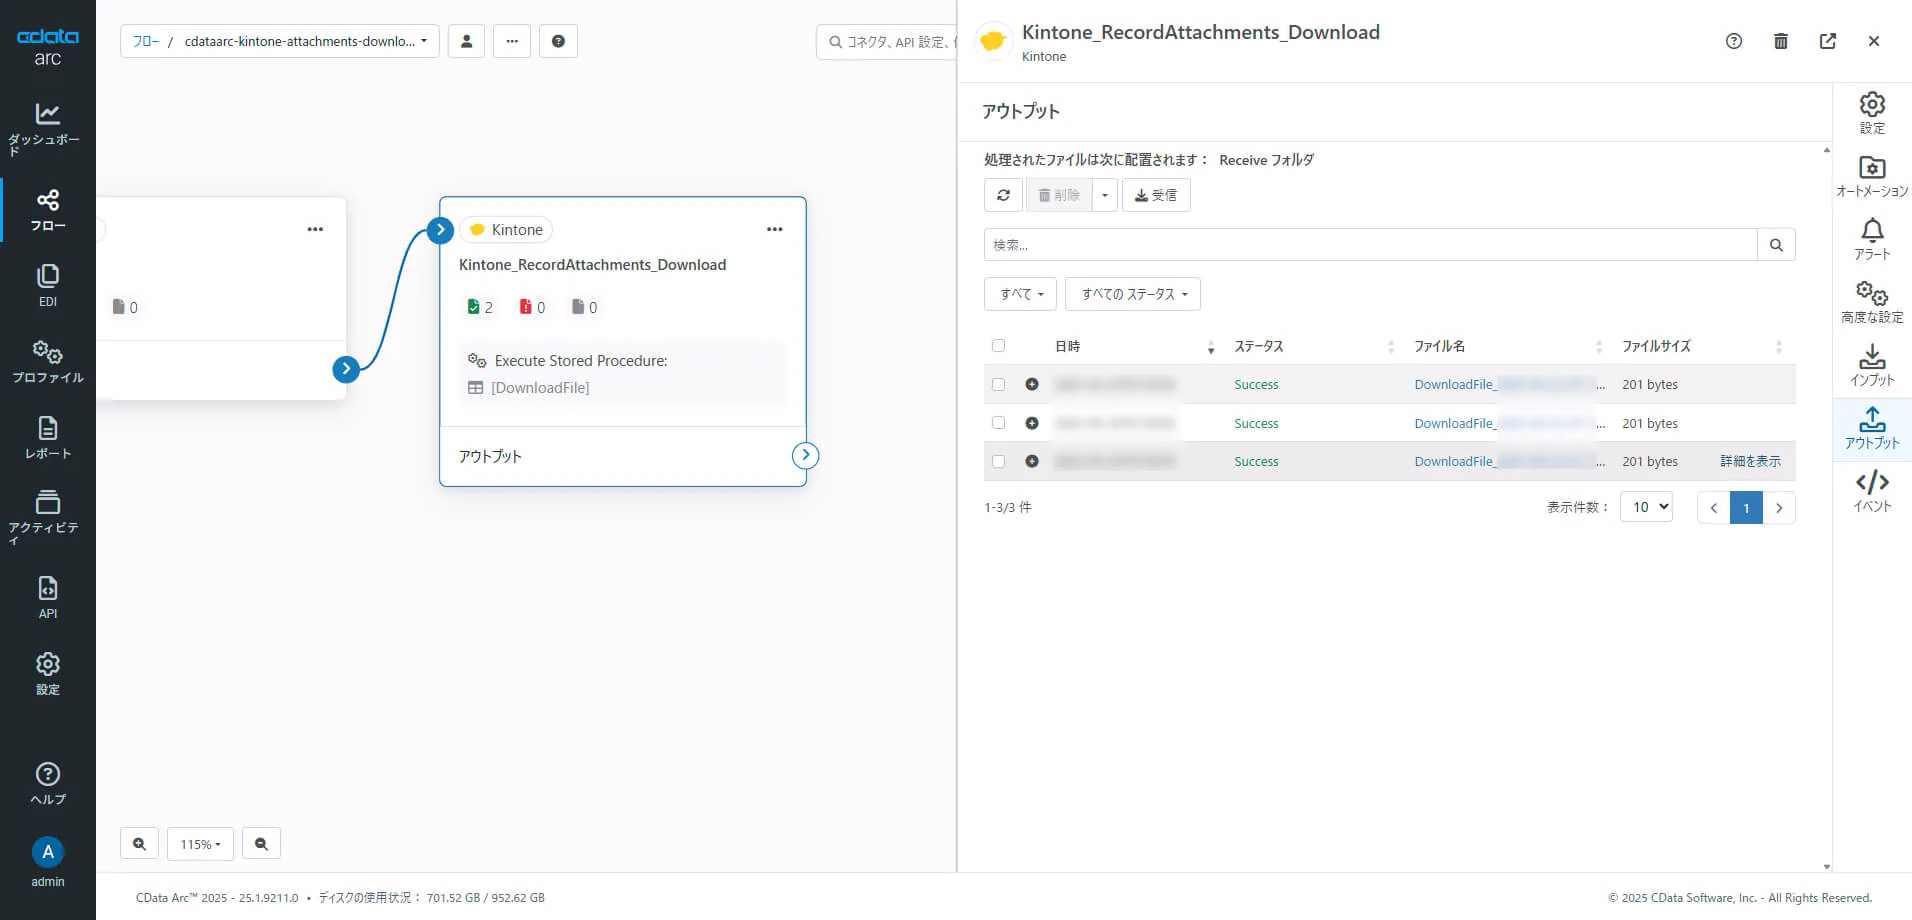Open the Kintone connector's three-dot menu
The height and width of the screenshot is (920, 1912).
pyautogui.click(x=774, y=229)
